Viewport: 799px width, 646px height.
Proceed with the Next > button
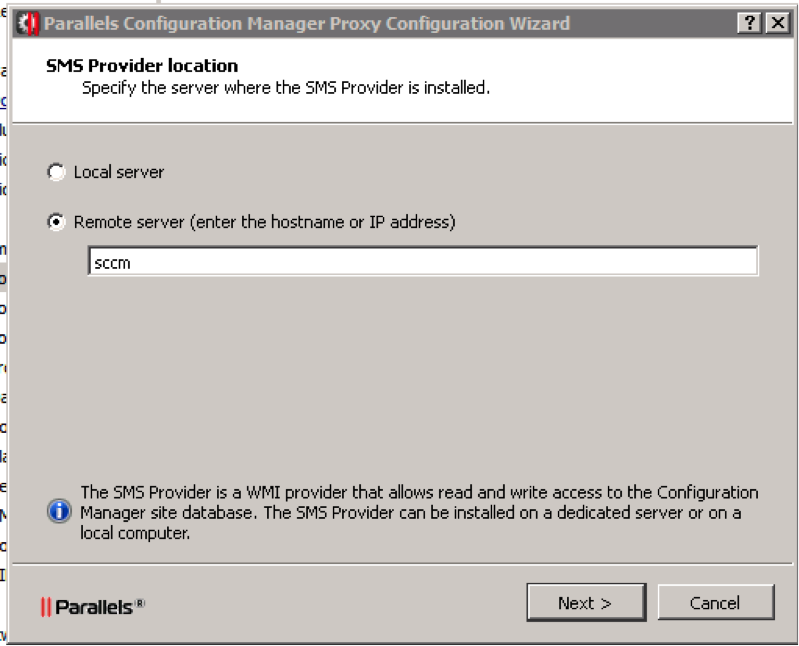coord(585,603)
